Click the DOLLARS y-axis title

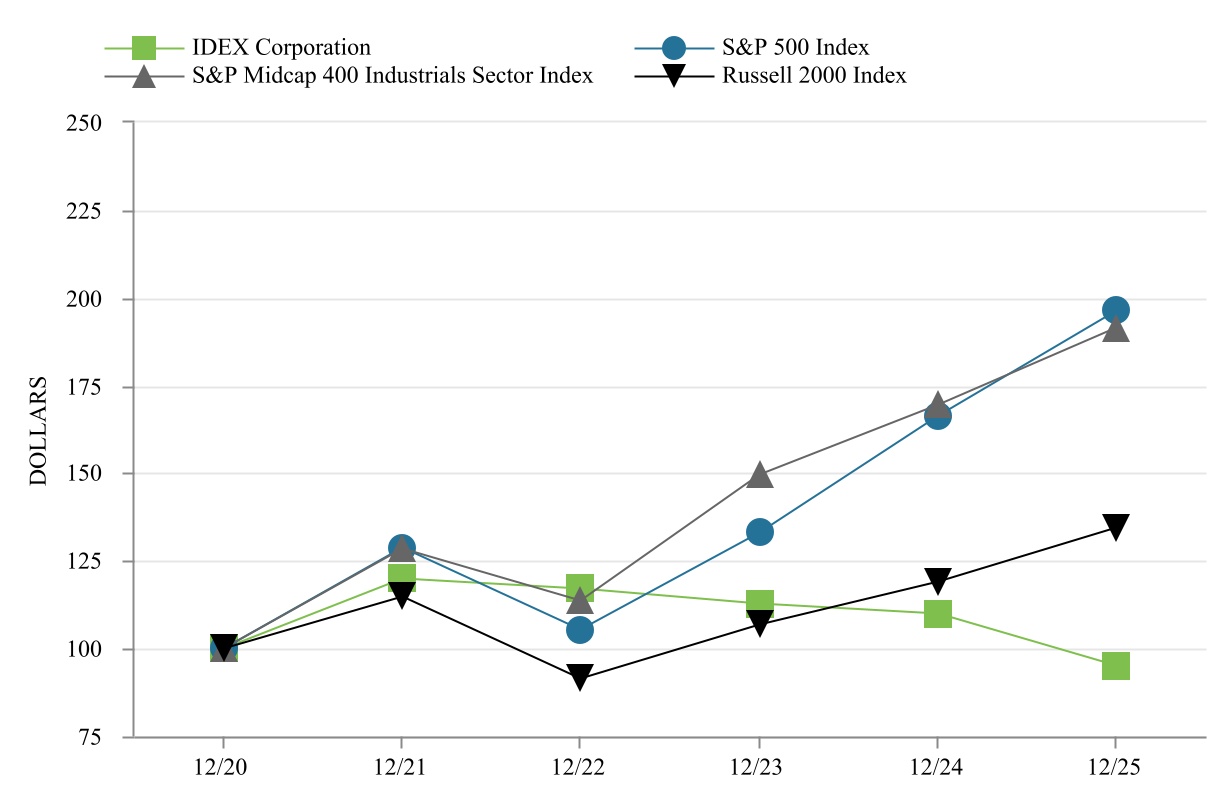click(x=38, y=431)
